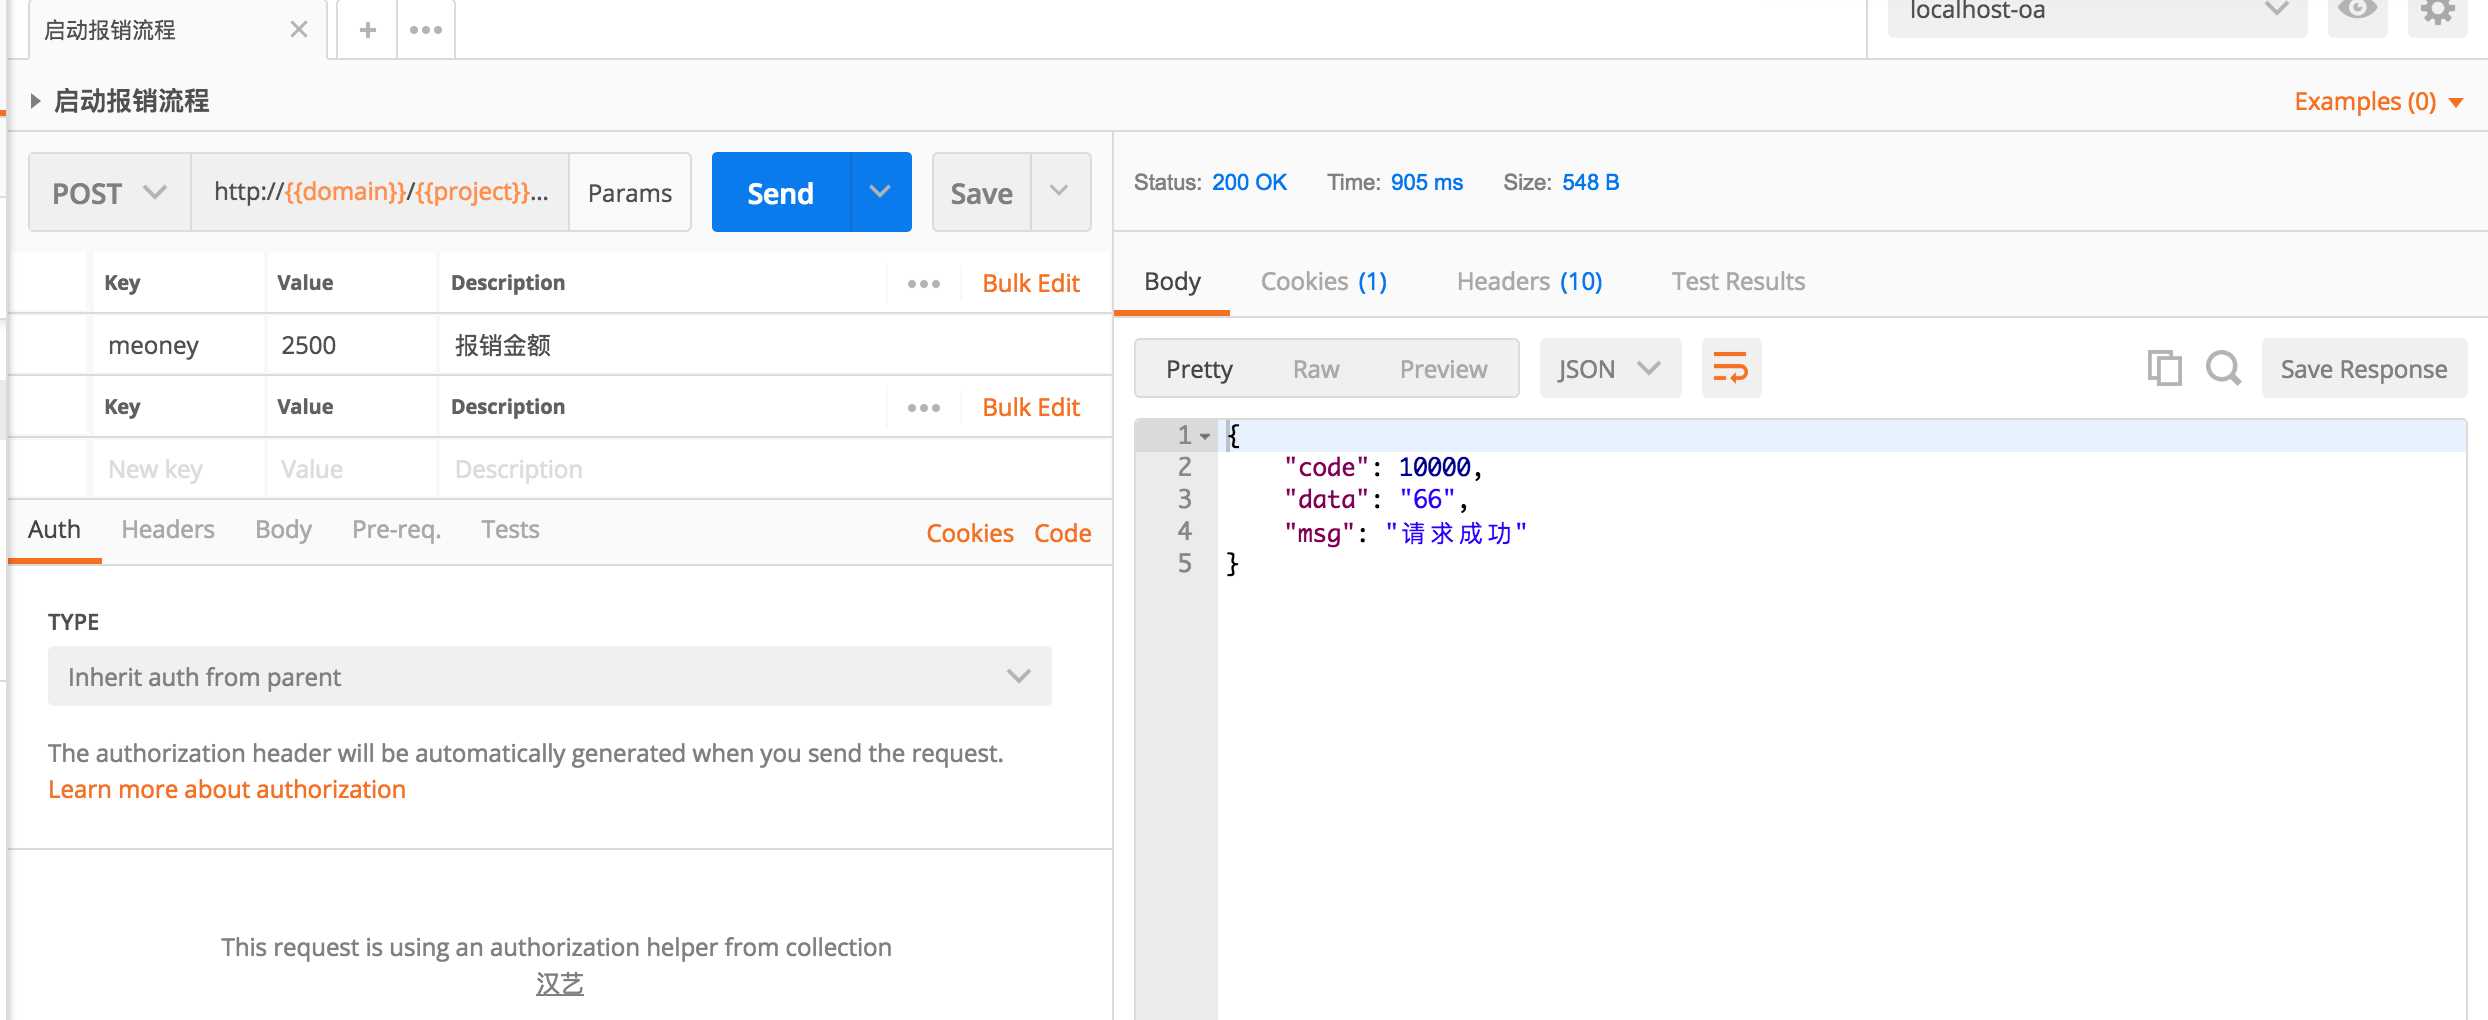The image size is (2488, 1020).
Task: Click the empty Description input field
Action: coord(775,469)
